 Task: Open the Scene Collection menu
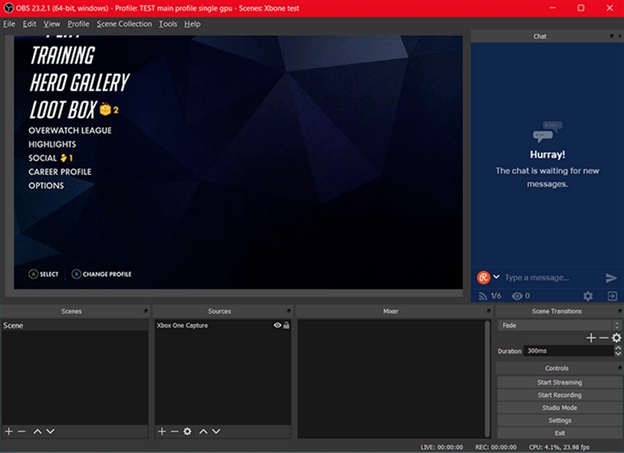tap(124, 24)
